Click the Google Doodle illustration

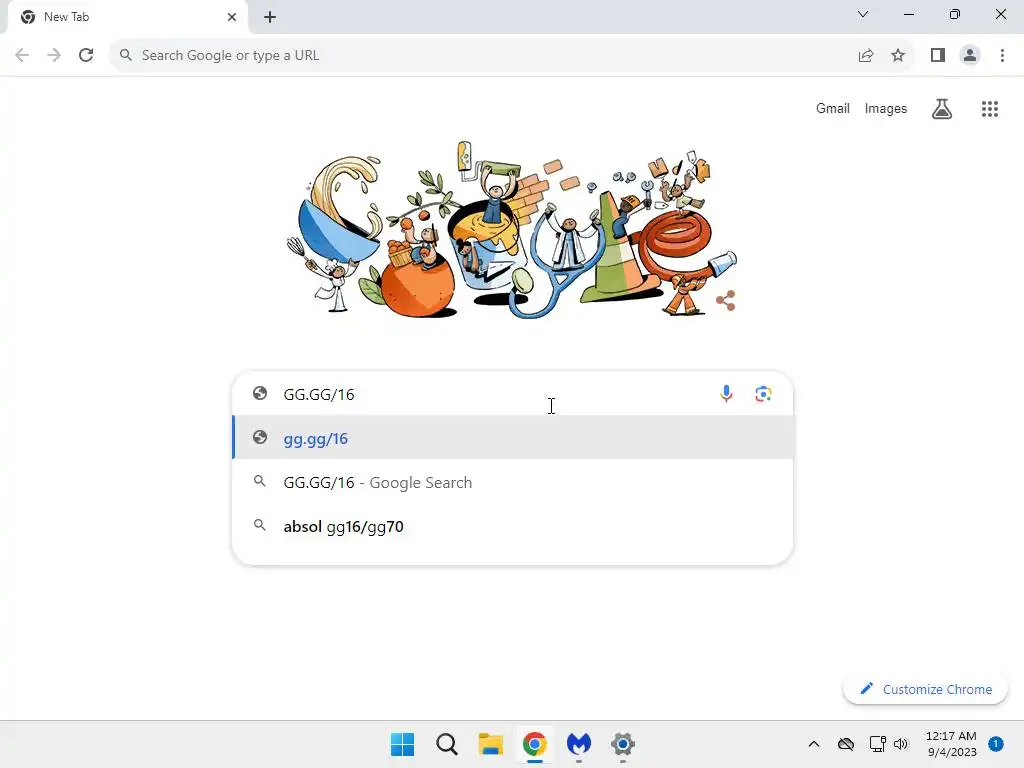pos(512,230)
